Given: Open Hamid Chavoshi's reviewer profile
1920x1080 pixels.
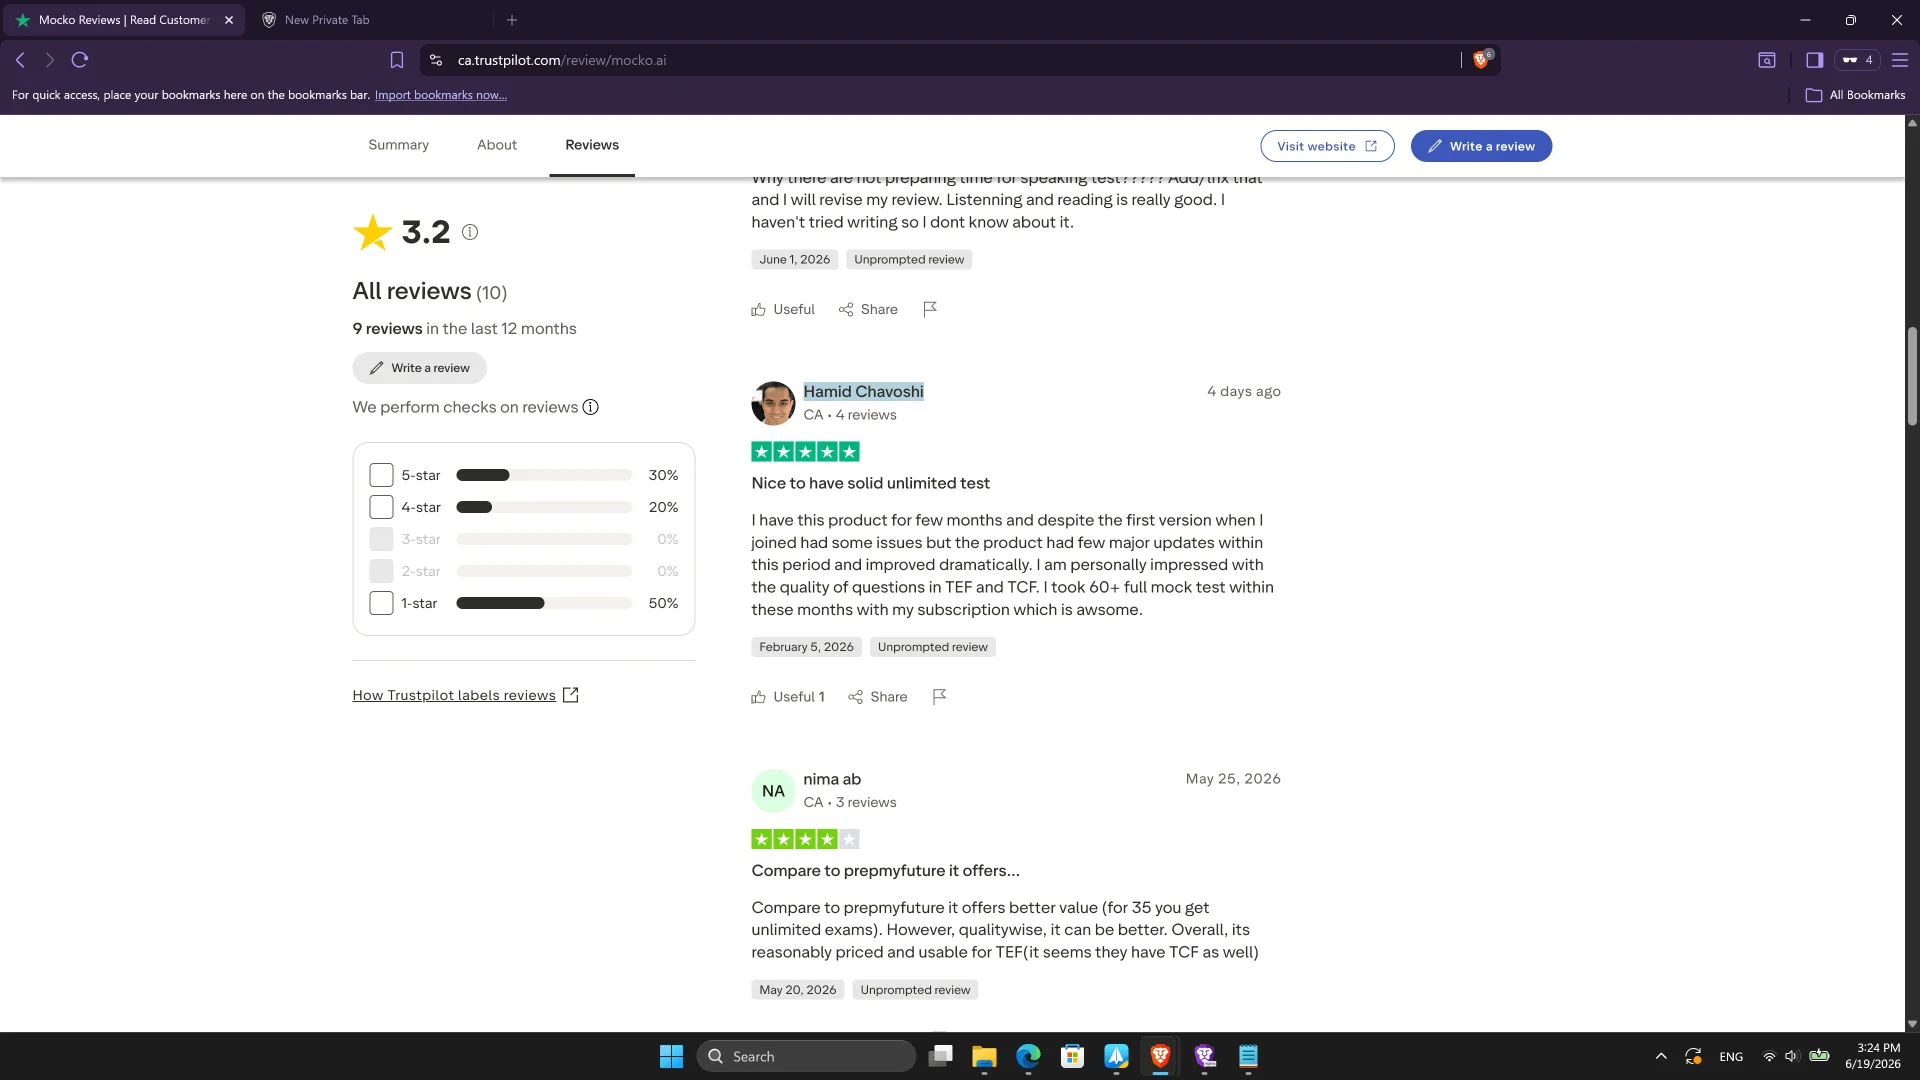Looking at the screenshot, I should pos(863,392).
